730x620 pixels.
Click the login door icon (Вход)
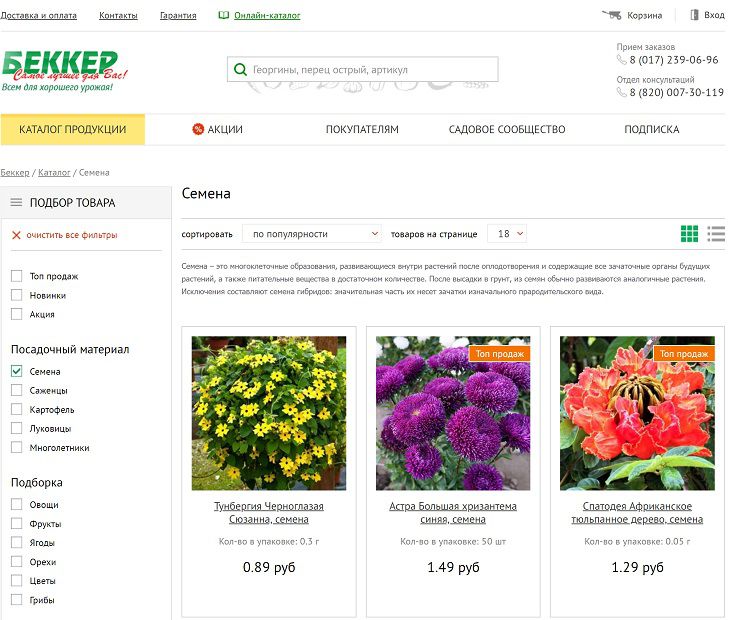(x=694, y=15)
